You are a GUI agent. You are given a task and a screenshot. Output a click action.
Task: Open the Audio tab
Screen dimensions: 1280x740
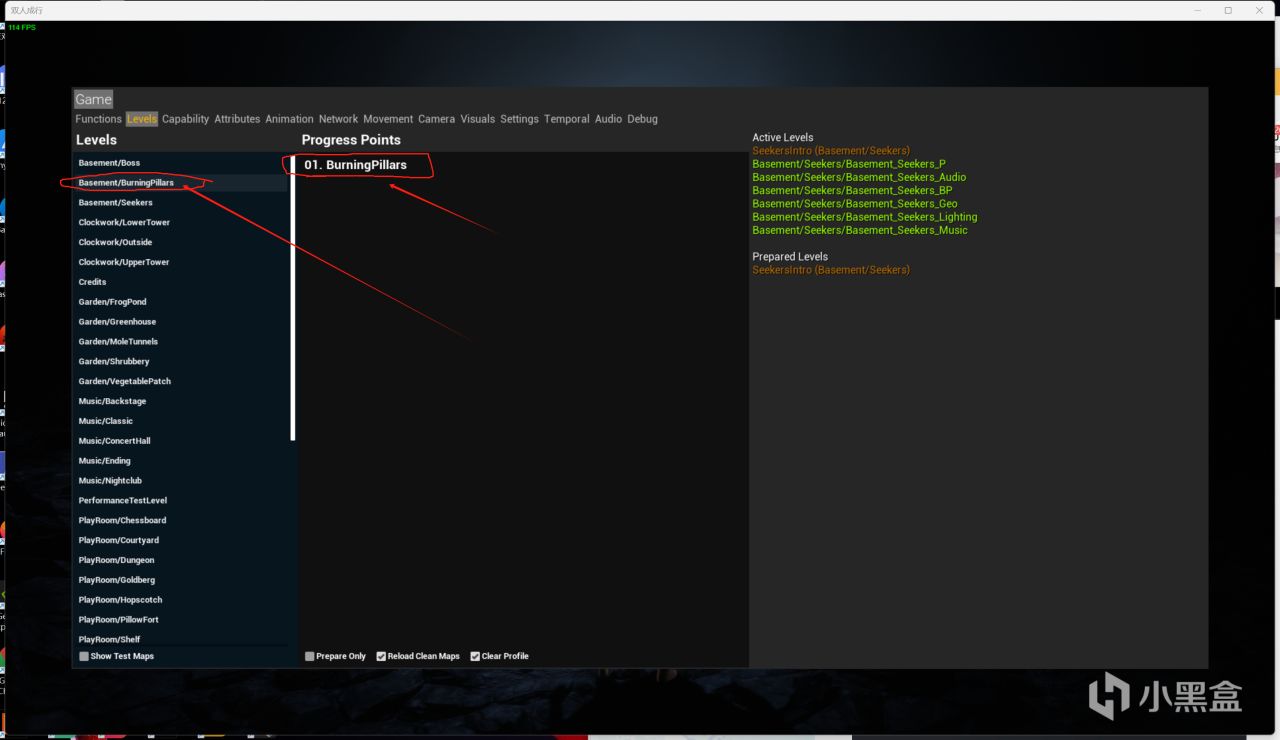click(x=608, y=119)
